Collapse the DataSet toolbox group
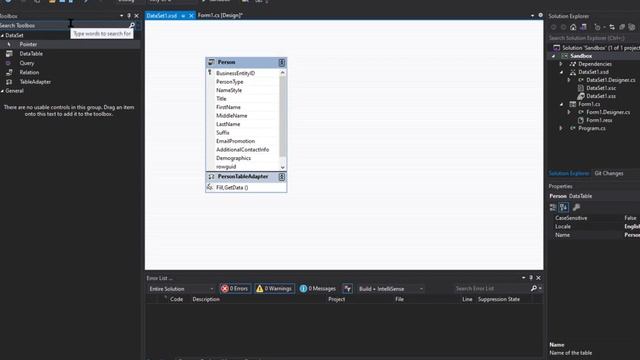 click(2, 36)
